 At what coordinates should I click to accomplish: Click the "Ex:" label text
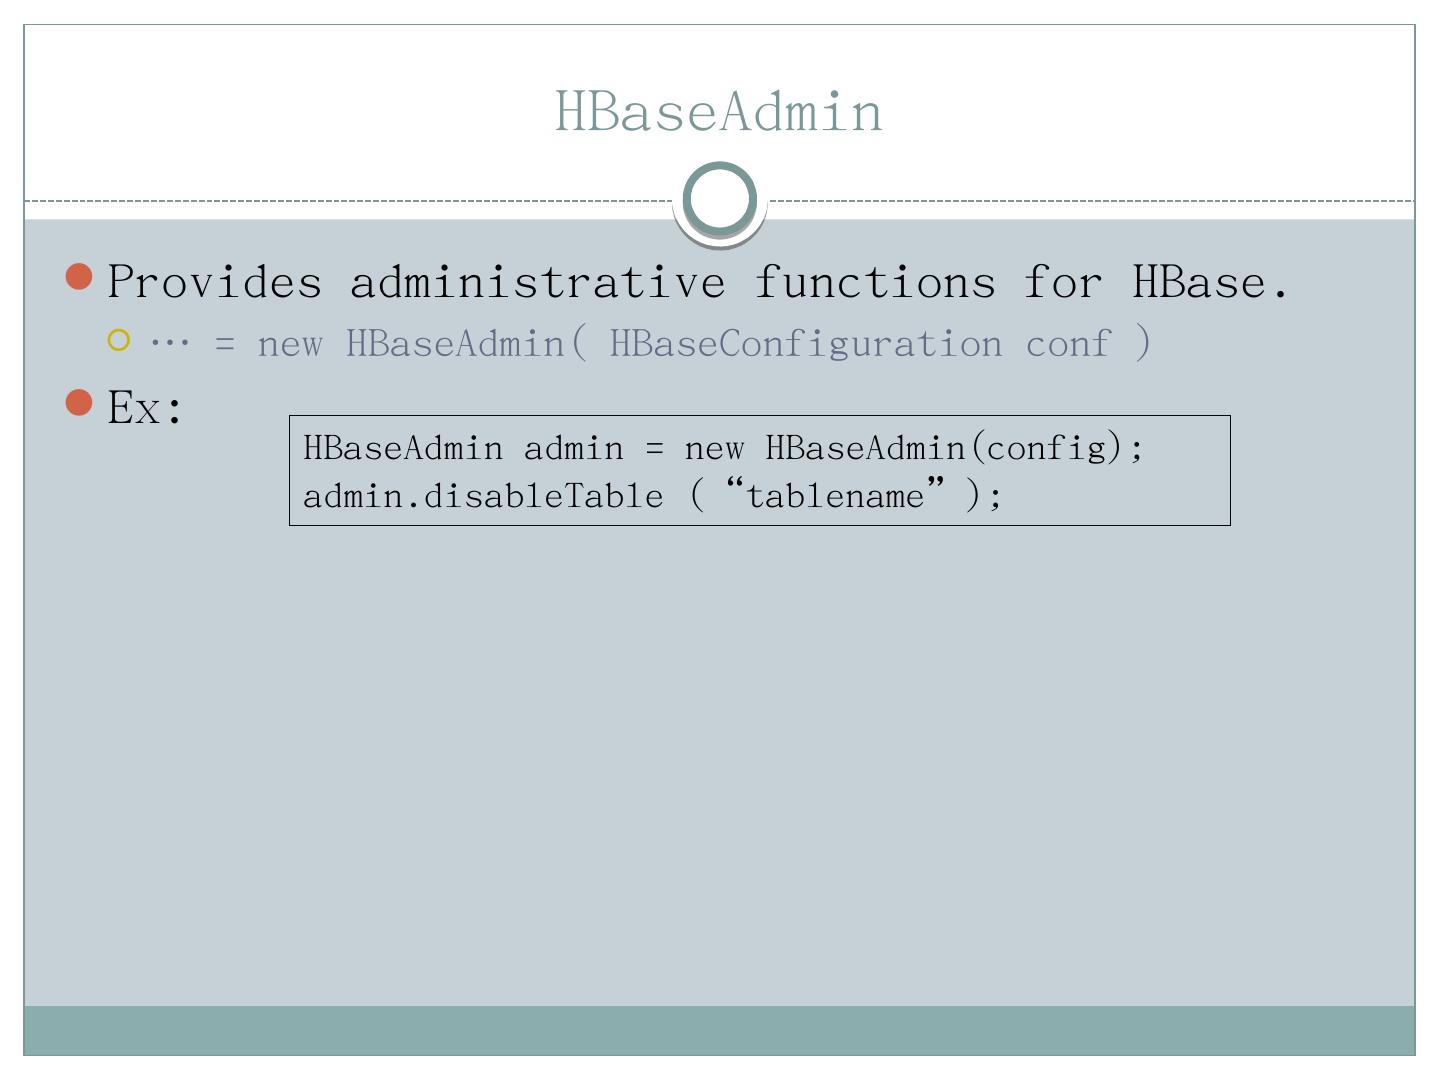[145, 408]
